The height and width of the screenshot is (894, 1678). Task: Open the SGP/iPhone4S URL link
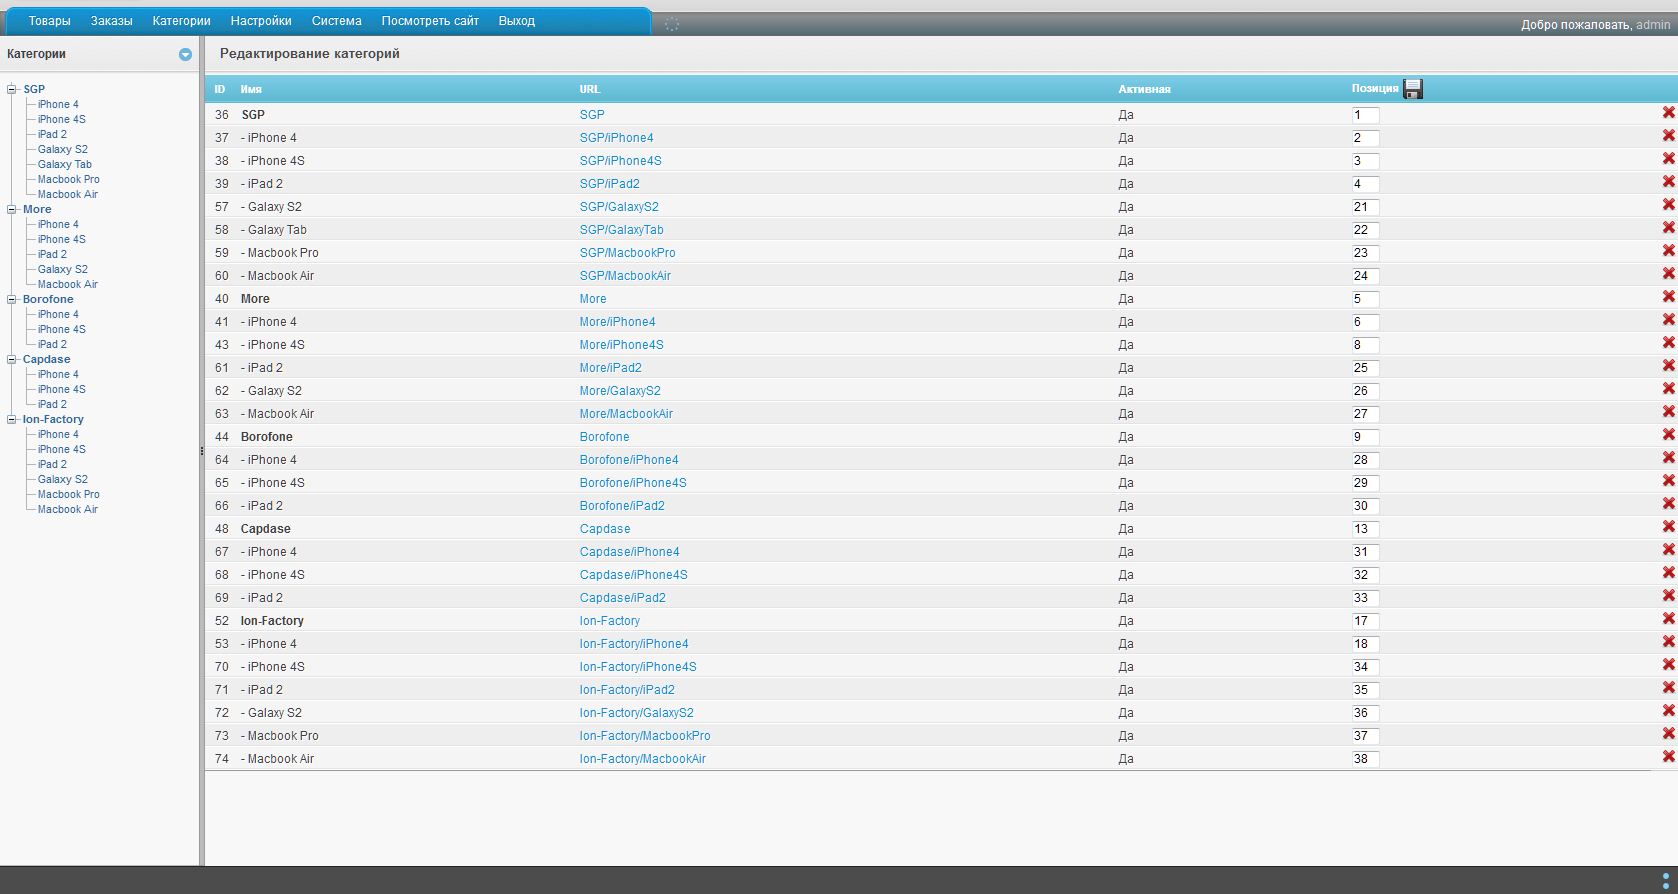(x=620, y=161)
